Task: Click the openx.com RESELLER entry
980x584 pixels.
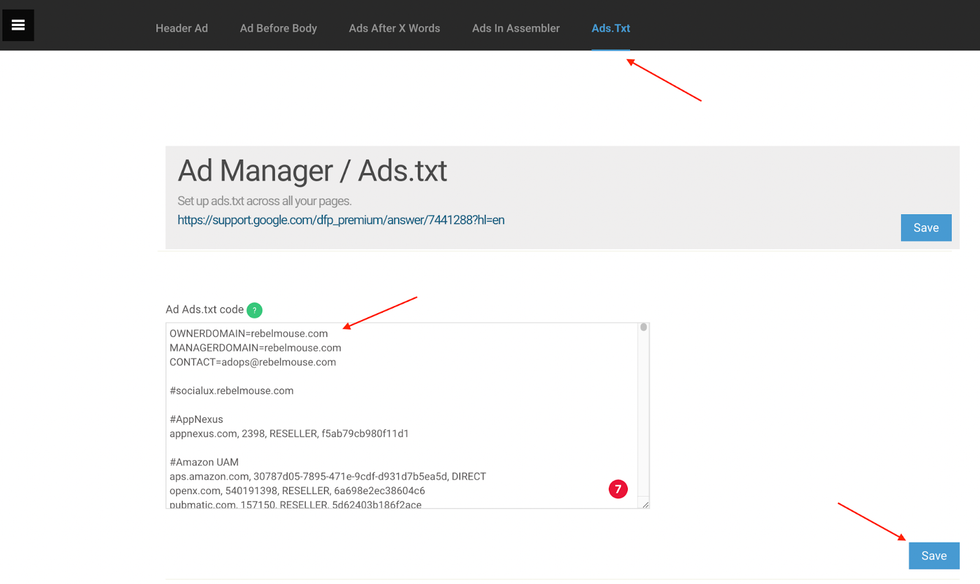Action: pyautogui.click(x=297, y=491)
